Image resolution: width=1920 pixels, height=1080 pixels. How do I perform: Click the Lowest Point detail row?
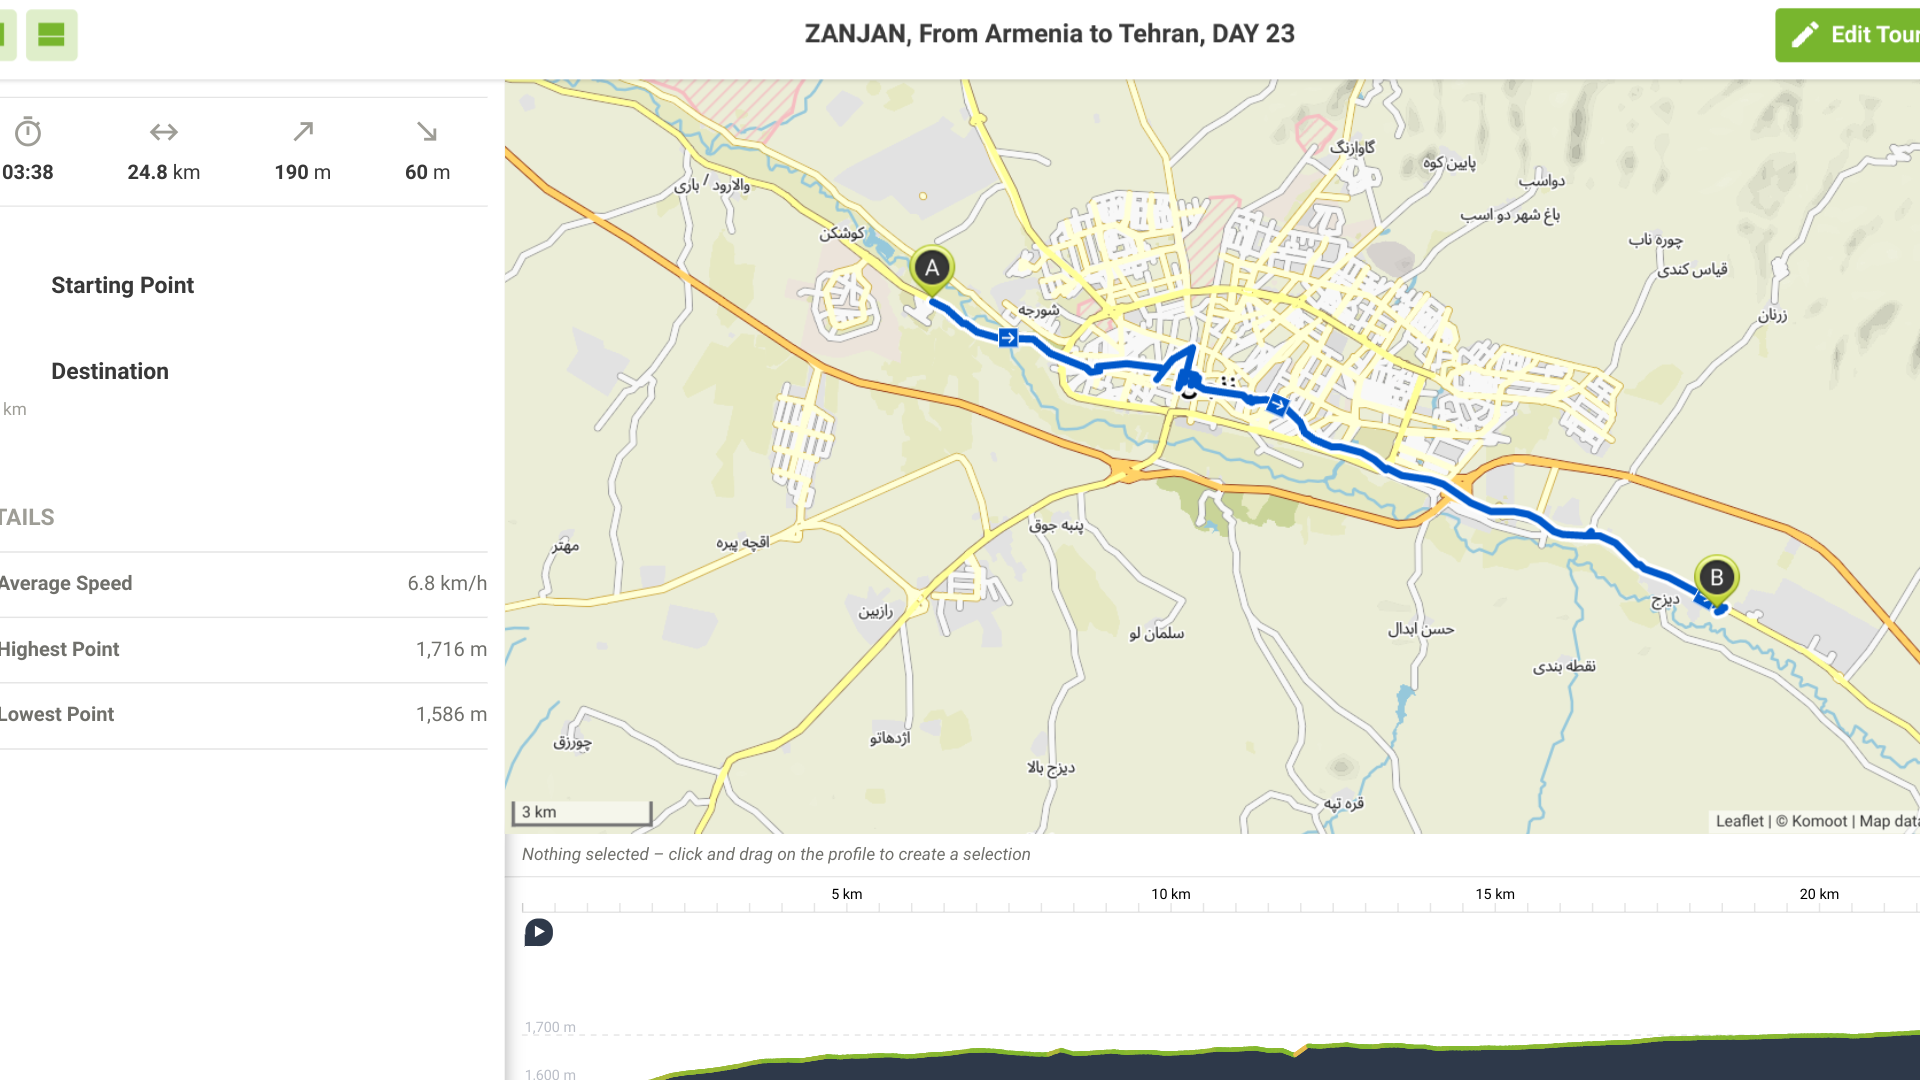pyautogui.click(x=243, y=715)
